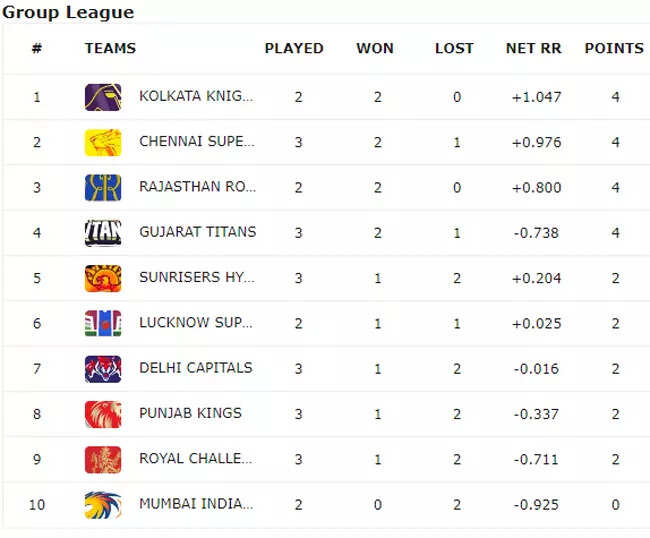Click the LOST column header
Screen dimensions: 650x538
pos(454,48)
